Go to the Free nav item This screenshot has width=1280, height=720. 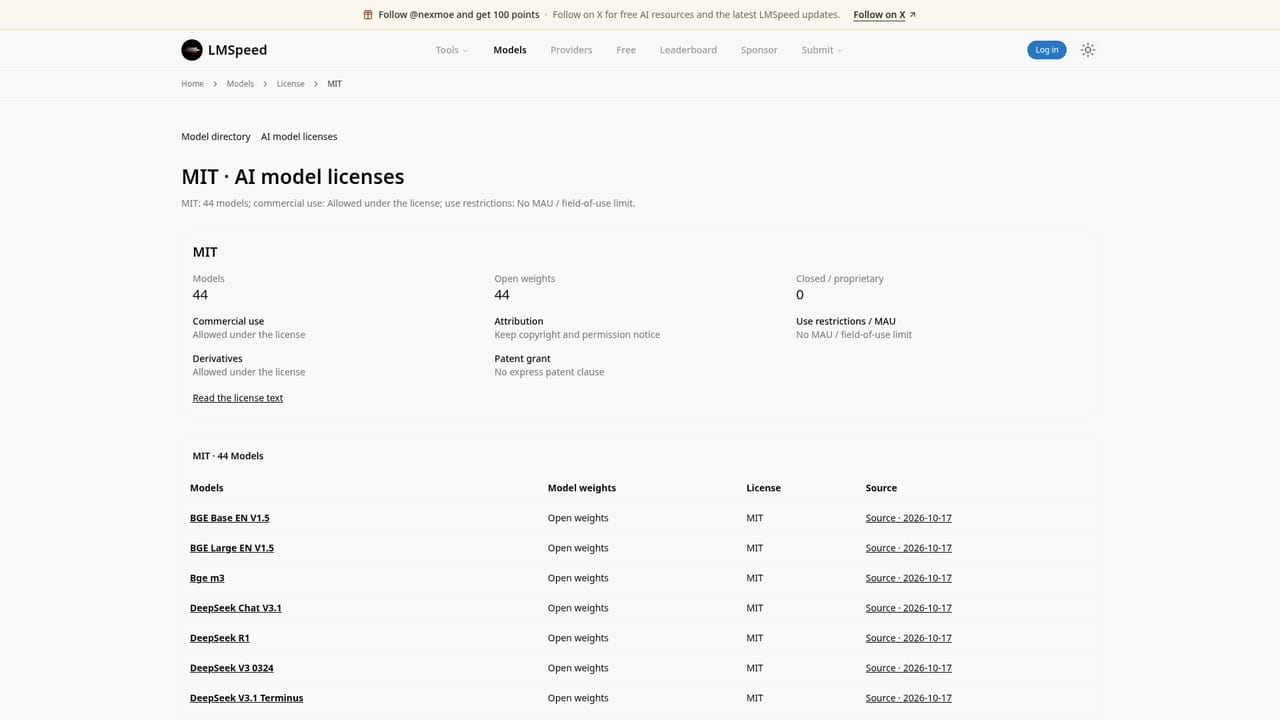coord(626,50)
